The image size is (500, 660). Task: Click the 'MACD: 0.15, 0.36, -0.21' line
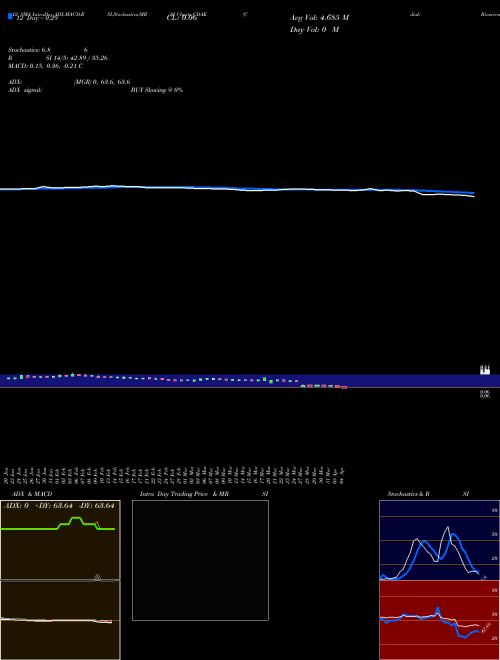pyautogui.click(x=45, y=66)
